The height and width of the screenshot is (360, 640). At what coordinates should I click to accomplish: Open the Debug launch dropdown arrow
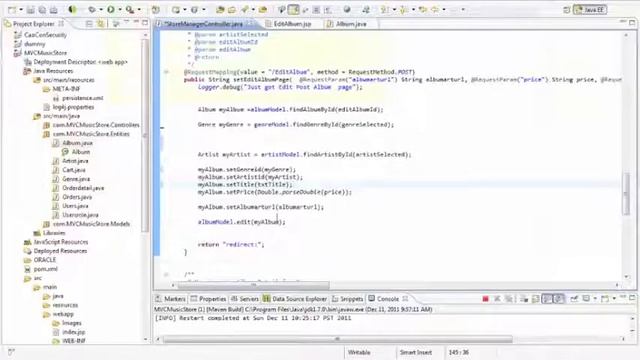point(100,10)
